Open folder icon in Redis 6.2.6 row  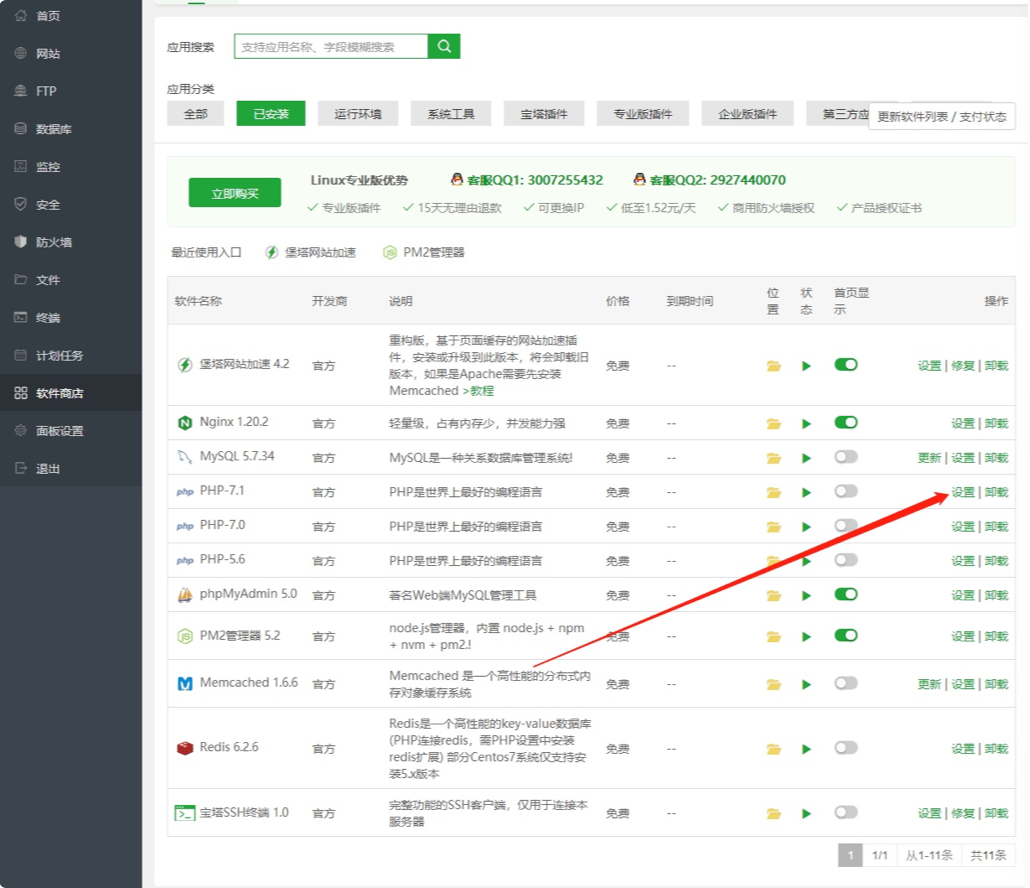(x=774, y=749)
